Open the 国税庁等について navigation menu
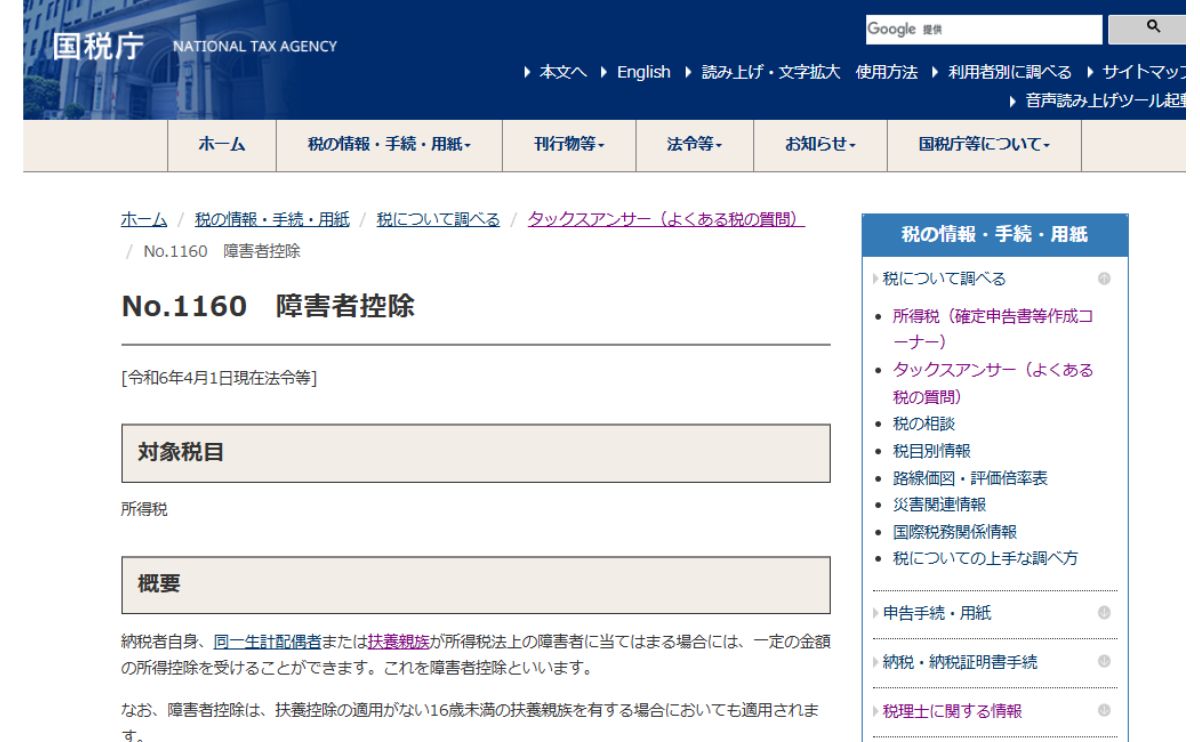 (984, 145)
